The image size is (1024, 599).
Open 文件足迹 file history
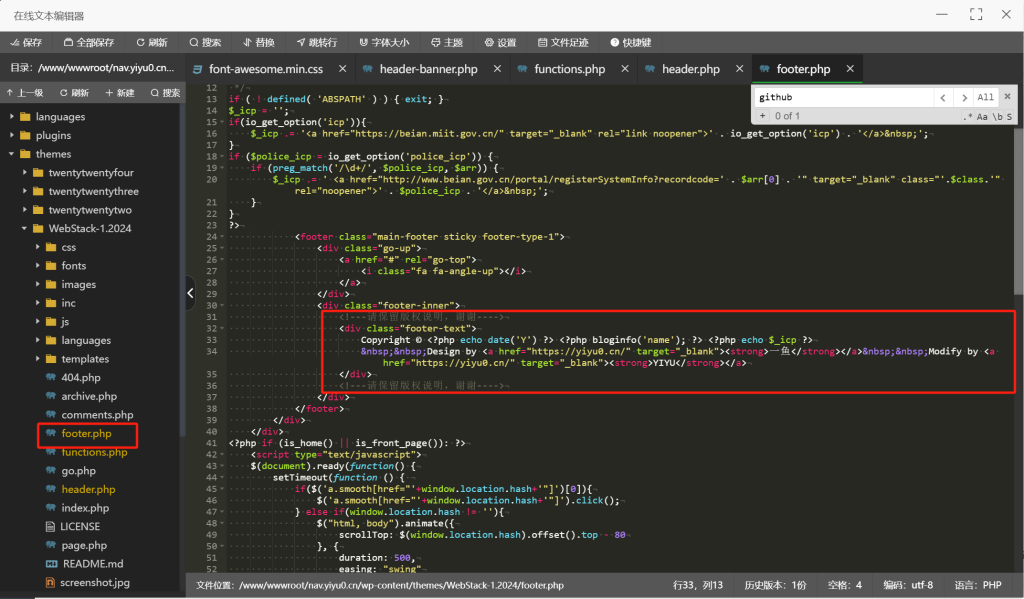click(563, 42)
